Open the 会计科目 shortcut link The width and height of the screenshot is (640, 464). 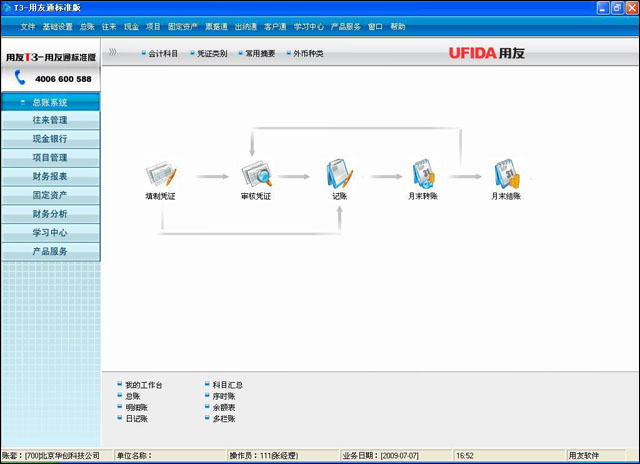point(162,53)
